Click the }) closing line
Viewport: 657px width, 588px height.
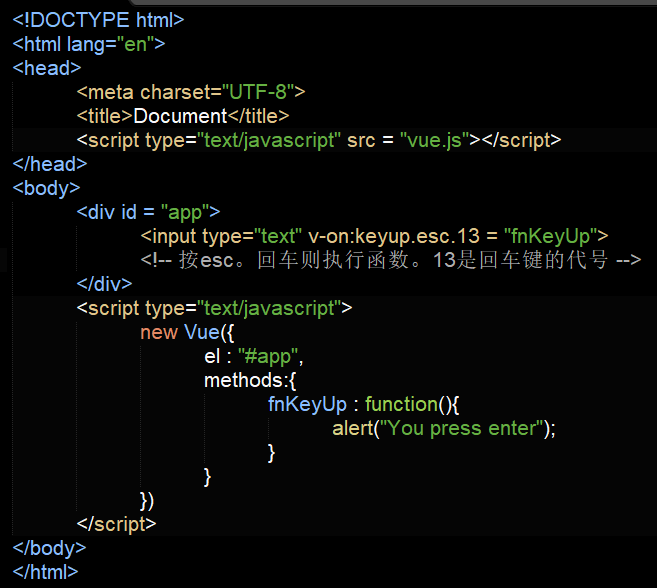(x=147, y=501)
